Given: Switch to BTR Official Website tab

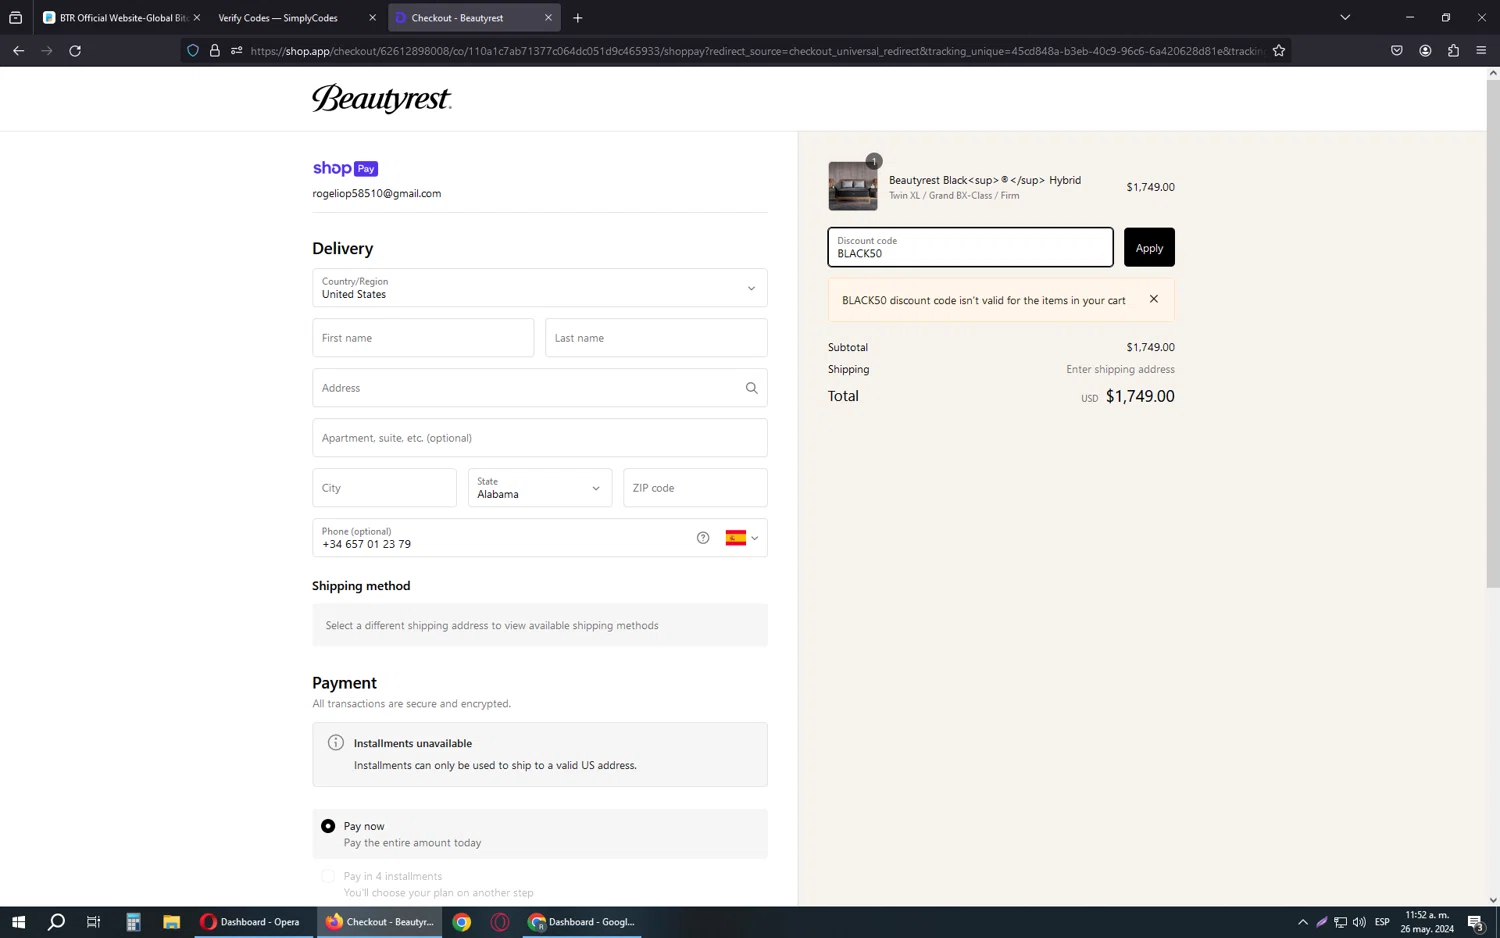Looking at the screenshot, I should pyautogui.click(x=114, y=18).
